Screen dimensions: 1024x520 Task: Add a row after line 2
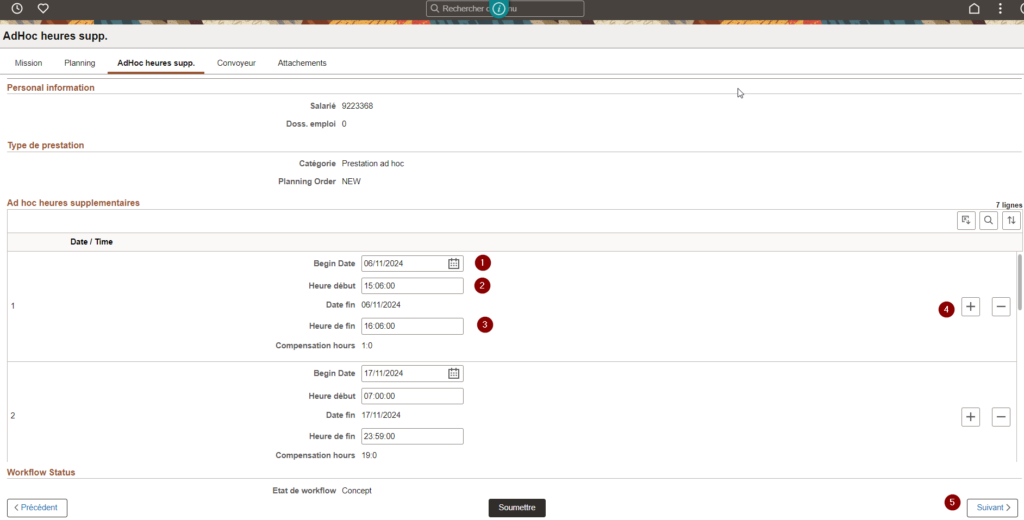970,417
